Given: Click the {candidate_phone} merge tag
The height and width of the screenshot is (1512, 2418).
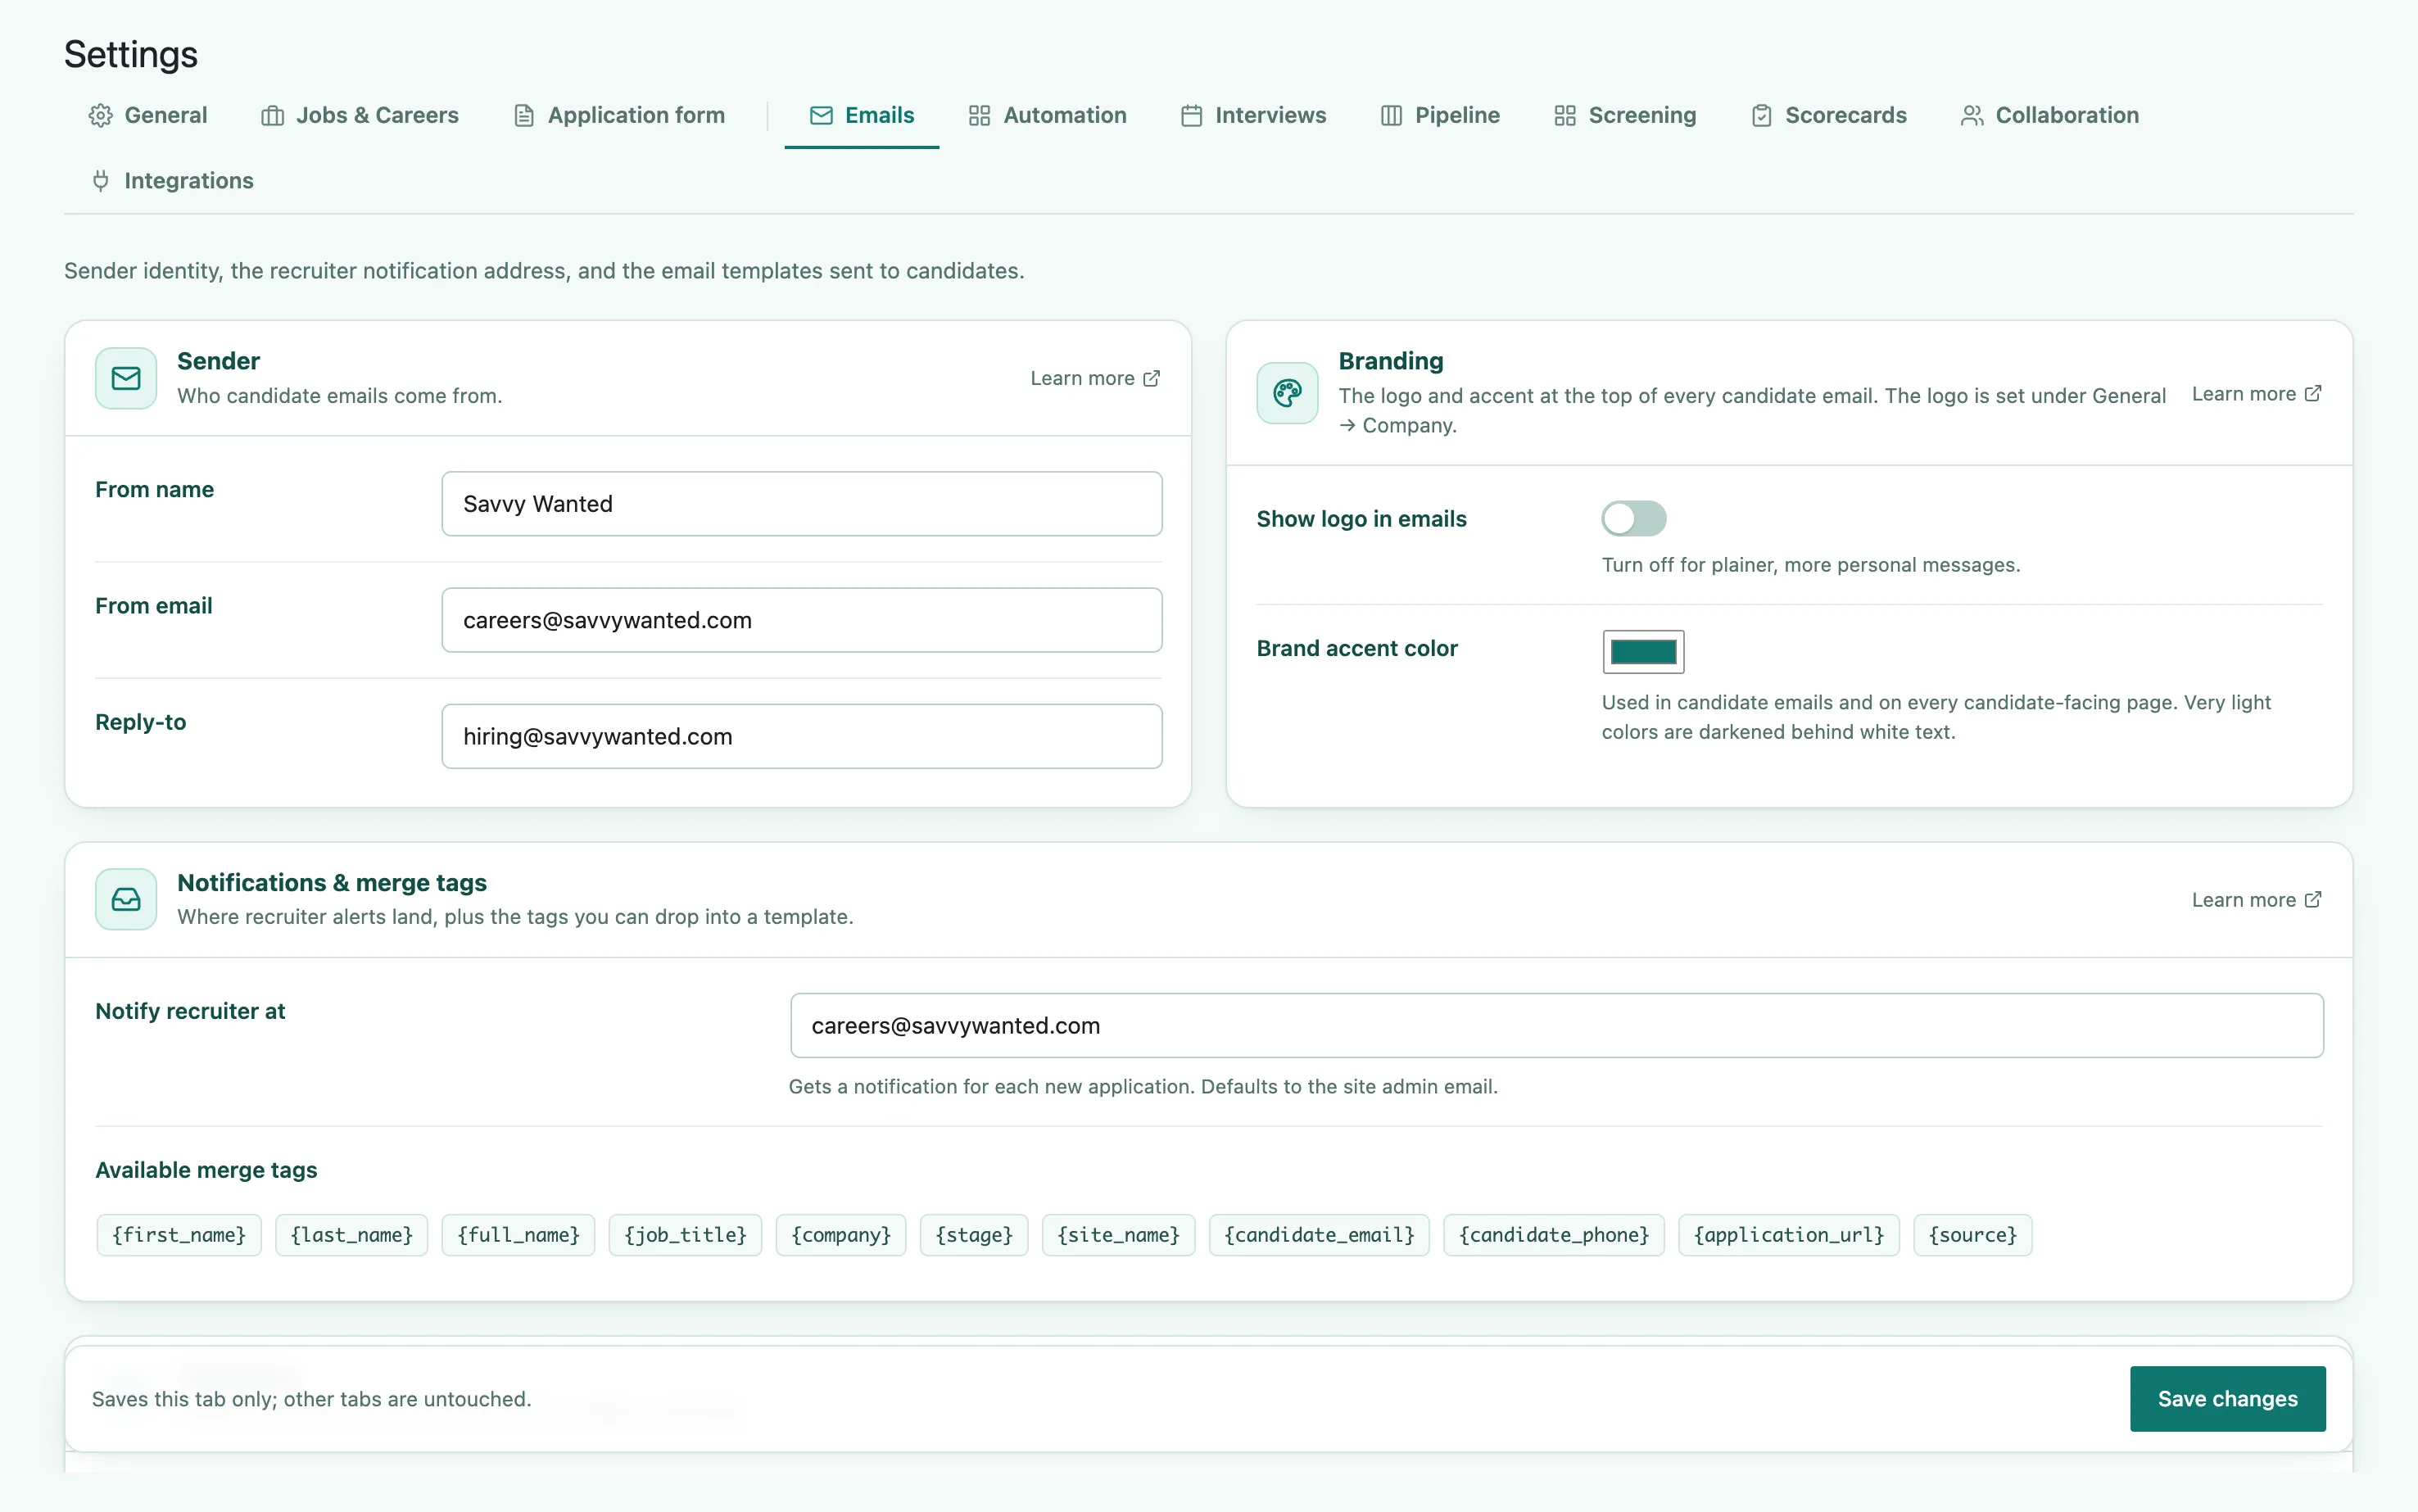Looking at the screenshot, I should click(x=1554, y=1235).
